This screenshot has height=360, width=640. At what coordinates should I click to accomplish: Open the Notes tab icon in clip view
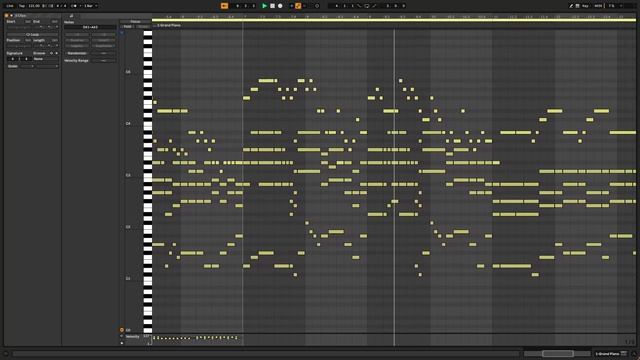(71, 16)
